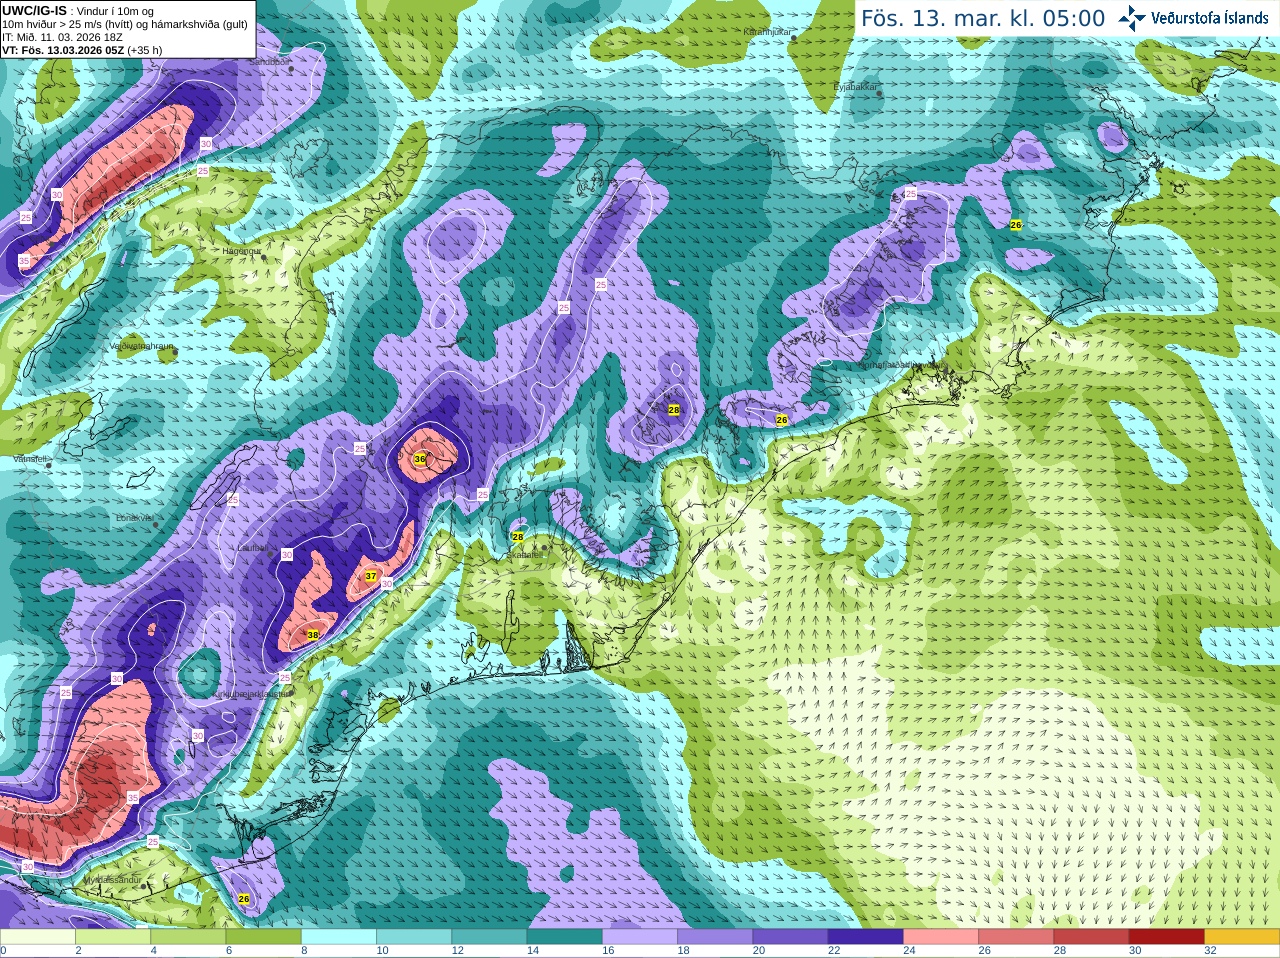Click the 'IT: Mið. 11. 03. 2026 18Z' line
The image size is (1280, 958).
coord(62,37)
